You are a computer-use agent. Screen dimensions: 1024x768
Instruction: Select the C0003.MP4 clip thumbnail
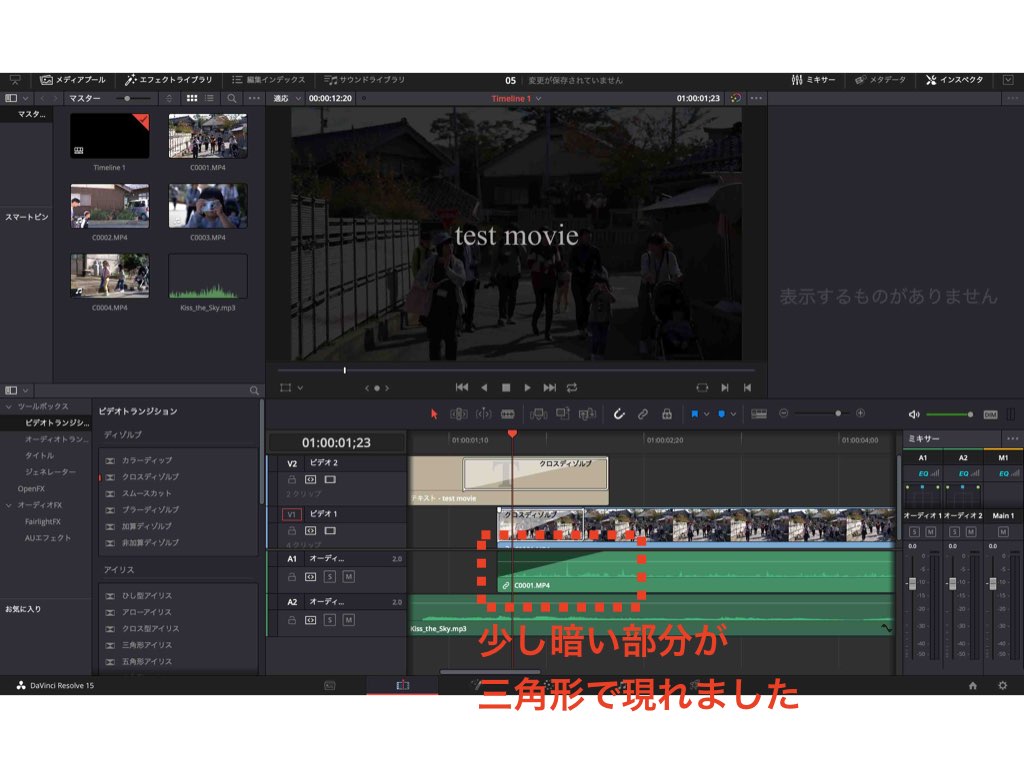click(208, 206)
